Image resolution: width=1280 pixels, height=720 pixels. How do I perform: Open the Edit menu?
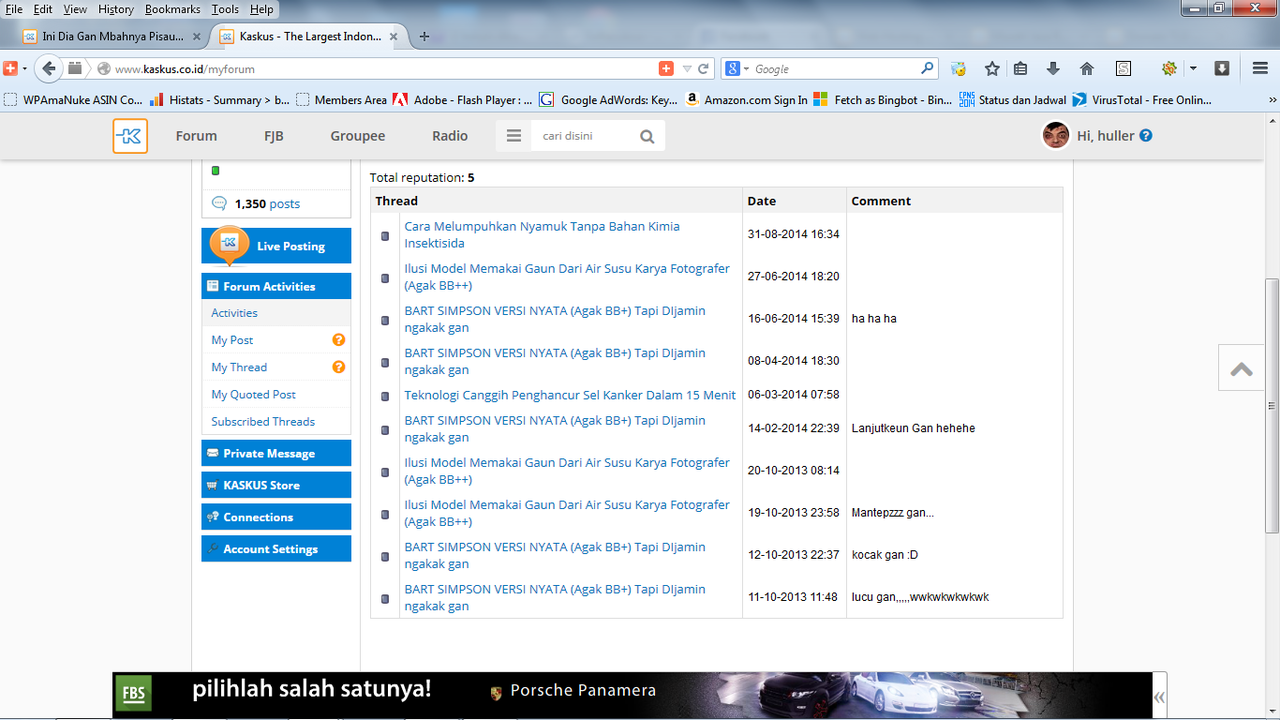click(x=43, y=9)
